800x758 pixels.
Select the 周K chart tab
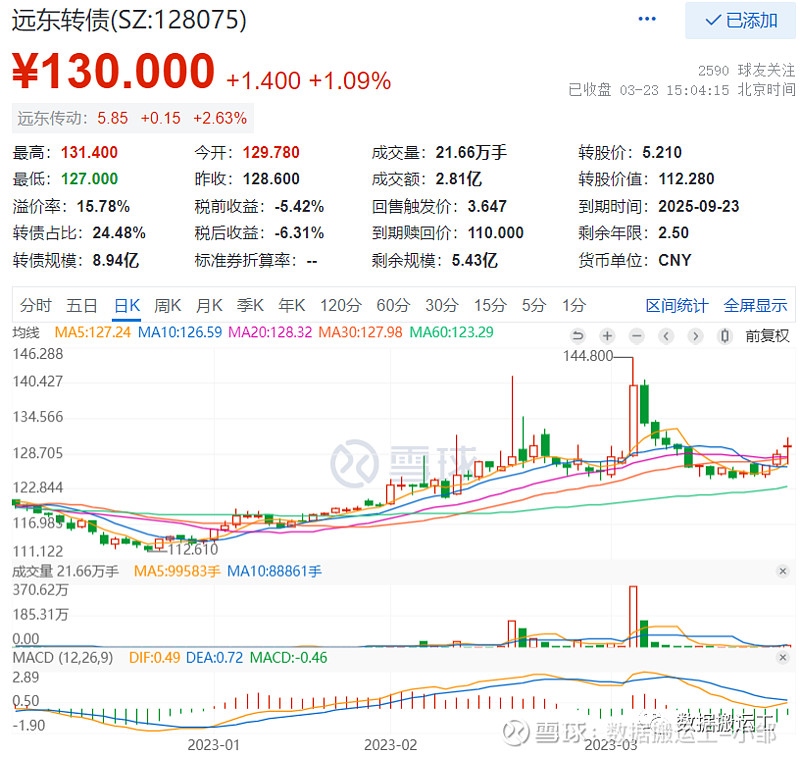(168, 305)
